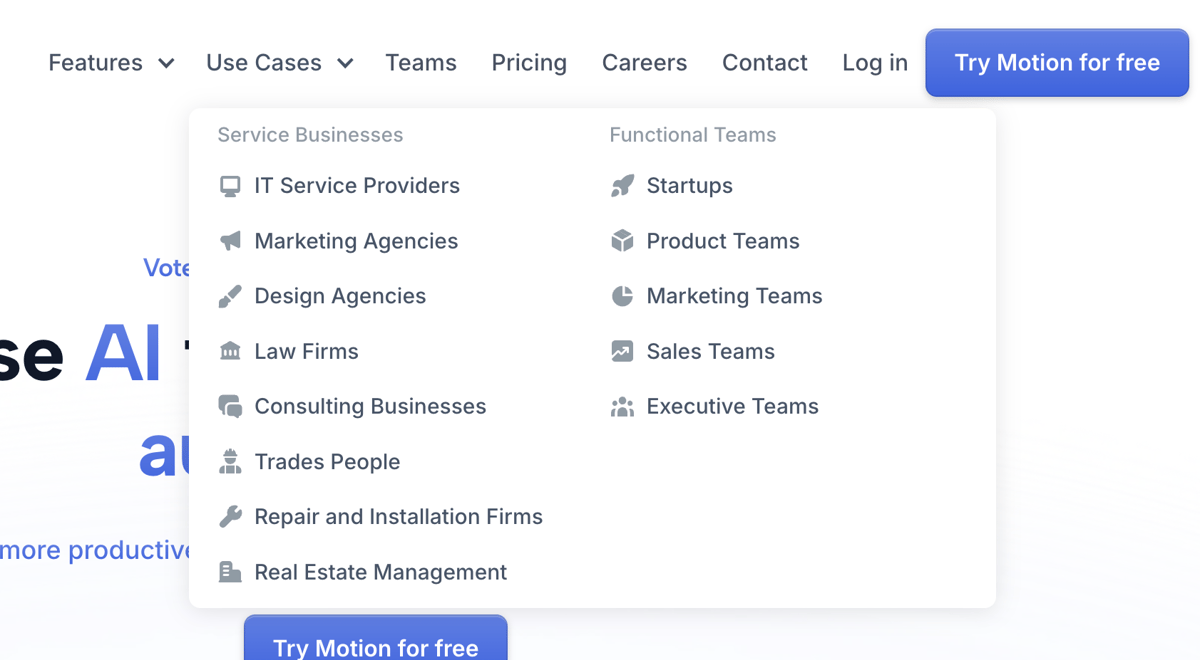Select Pricing in the navigation bar
The height and width of the screenshot is (660, 1200).
pos(529,62)
